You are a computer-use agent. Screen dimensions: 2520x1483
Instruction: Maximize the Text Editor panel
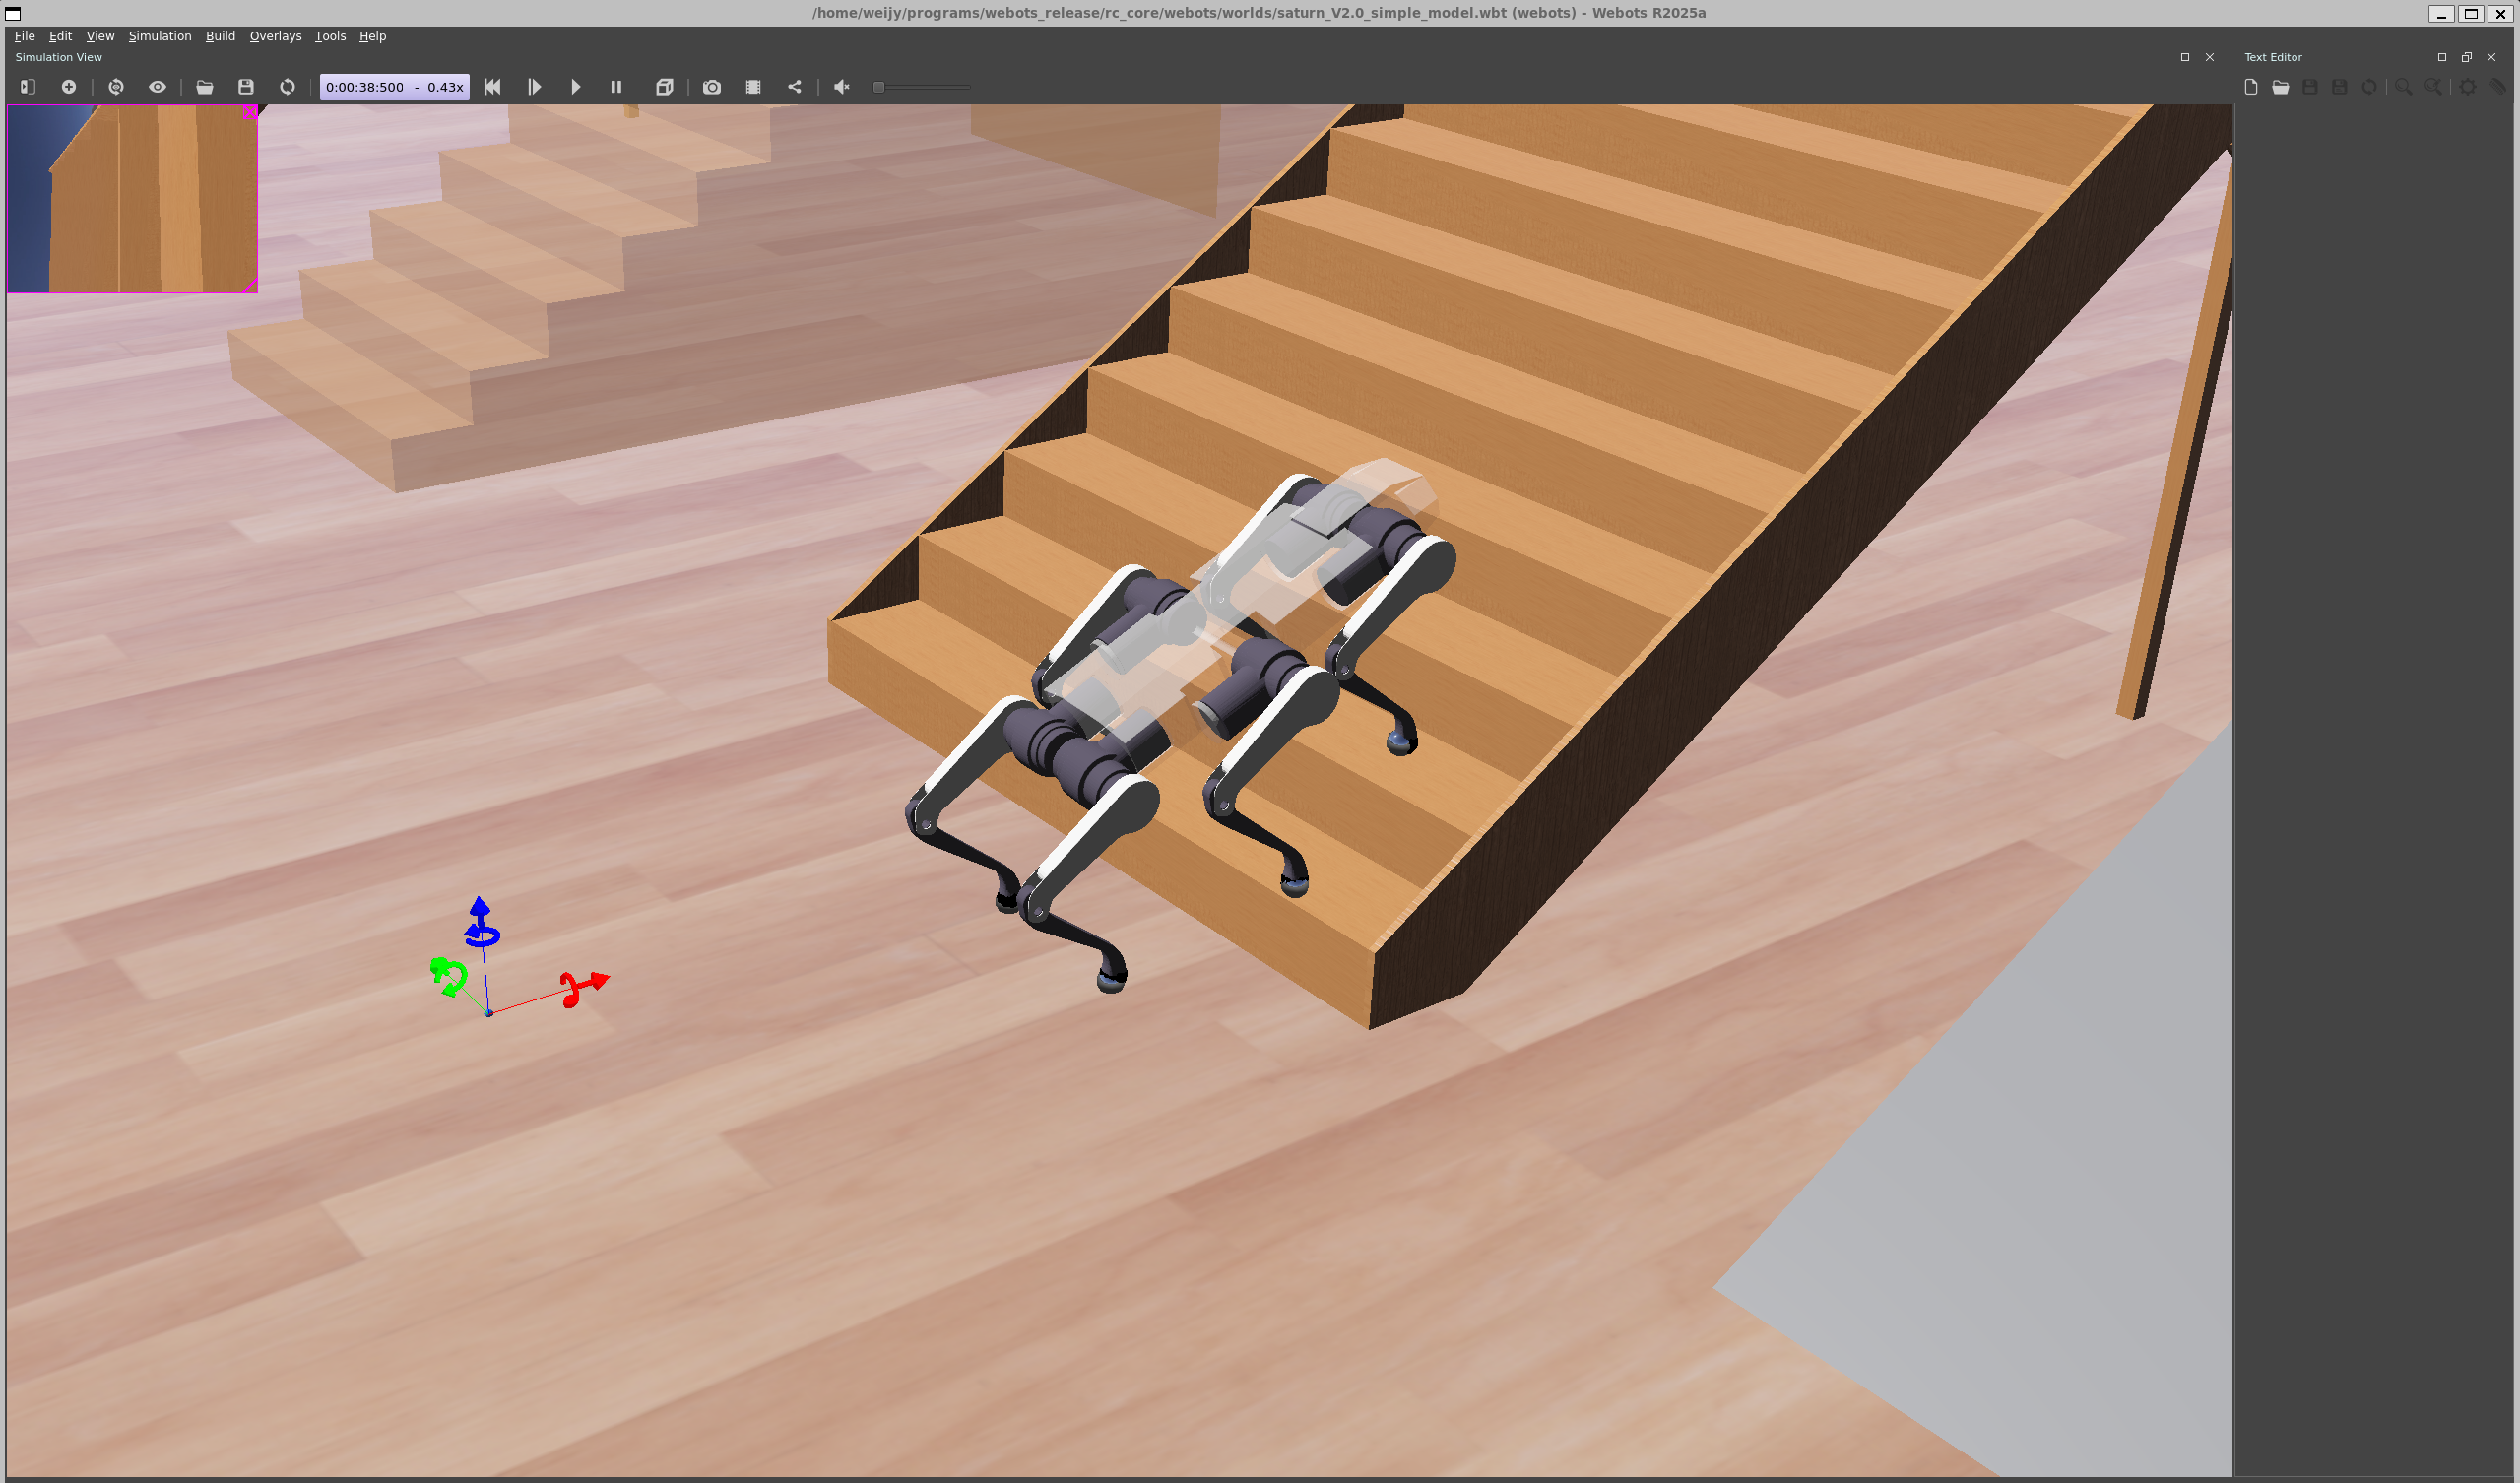coord(2442,57)
